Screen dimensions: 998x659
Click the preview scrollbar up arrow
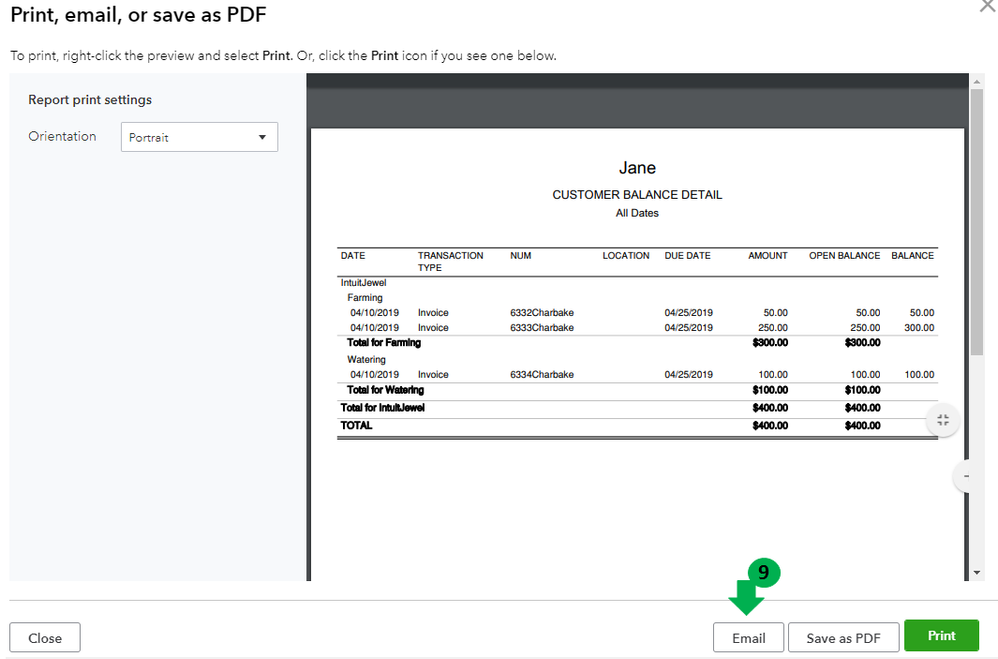click(x=976, y=81)
